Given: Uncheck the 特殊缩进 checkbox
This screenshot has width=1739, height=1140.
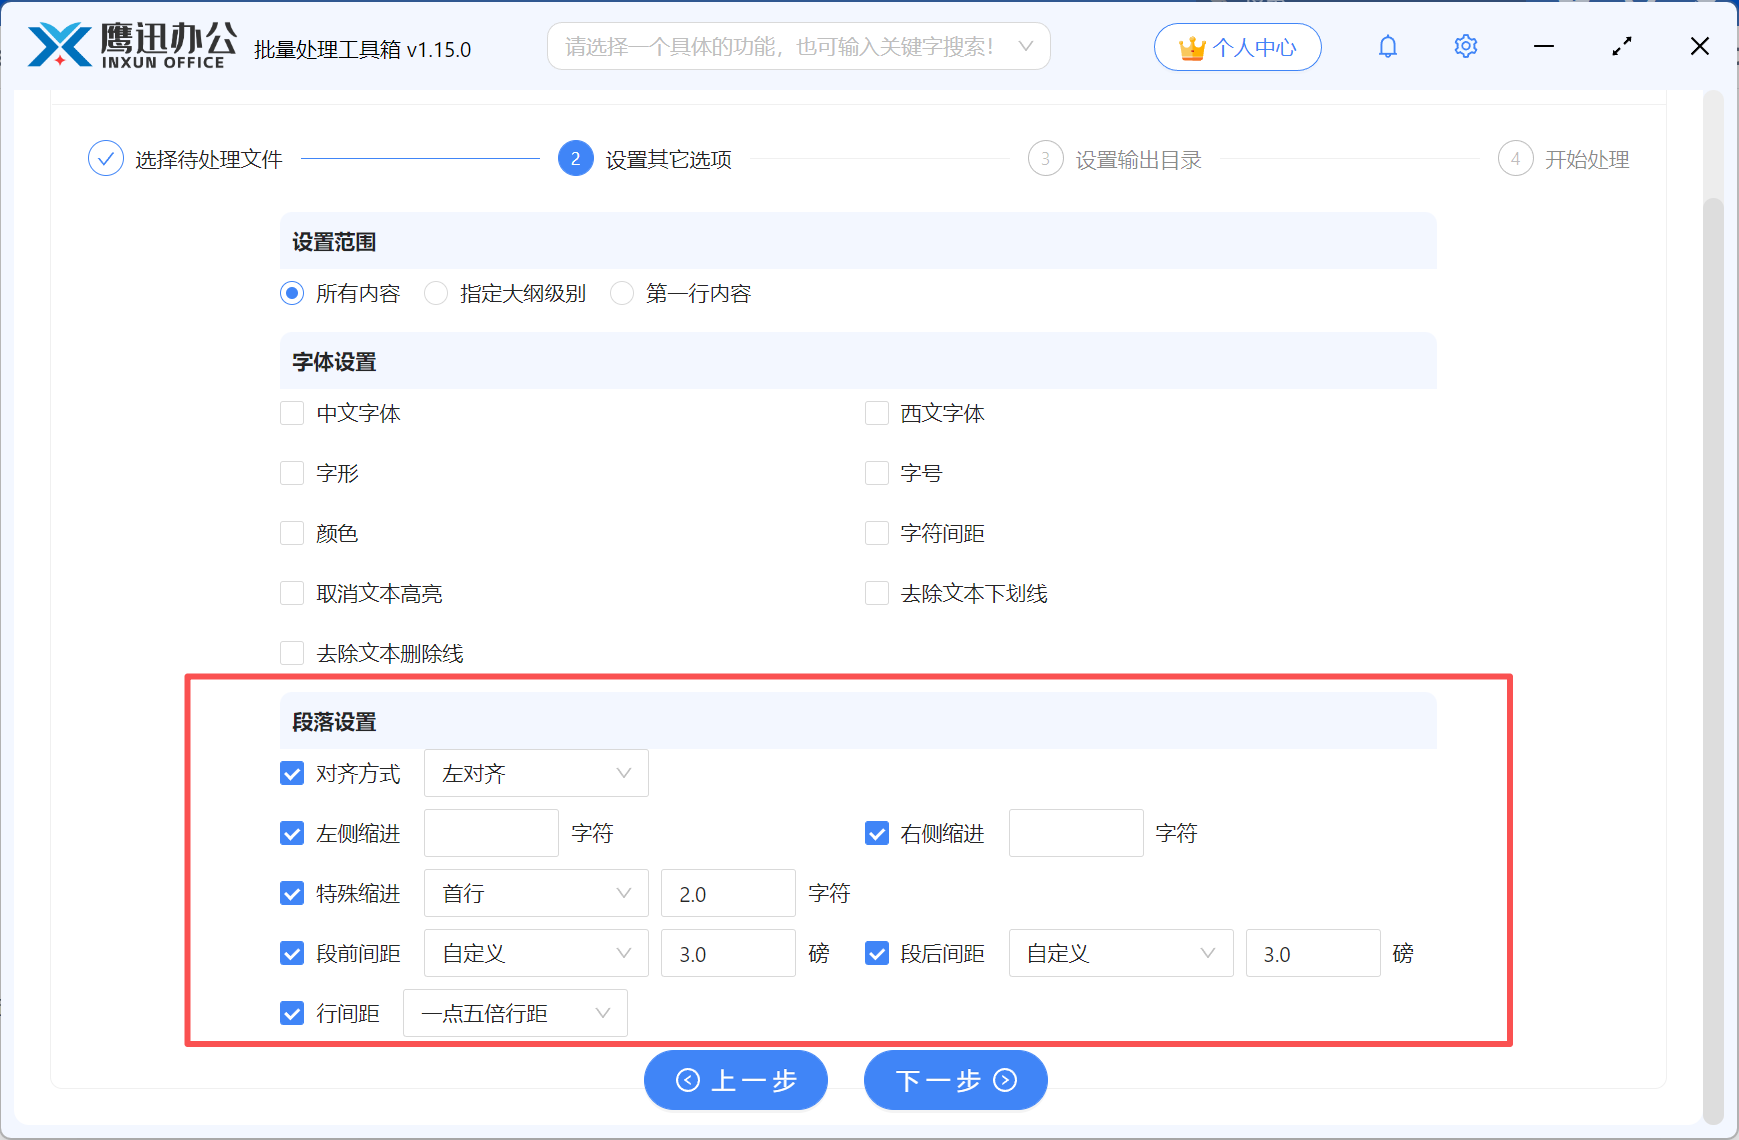Looking at the screenshot, I should click(292, 893).
